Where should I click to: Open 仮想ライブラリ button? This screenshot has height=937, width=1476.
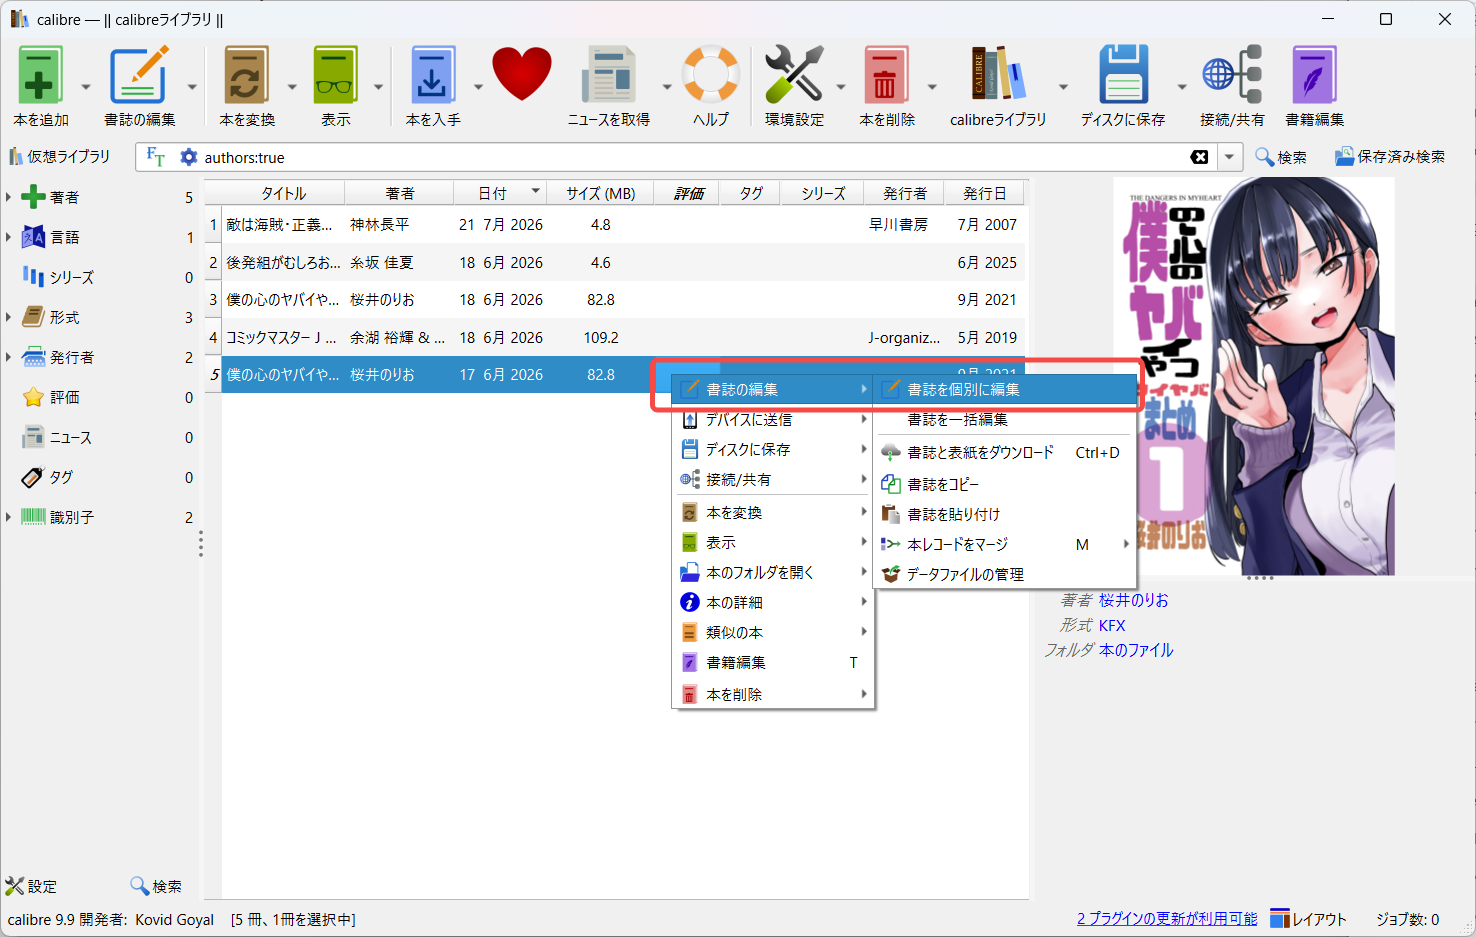coord(59,157)
